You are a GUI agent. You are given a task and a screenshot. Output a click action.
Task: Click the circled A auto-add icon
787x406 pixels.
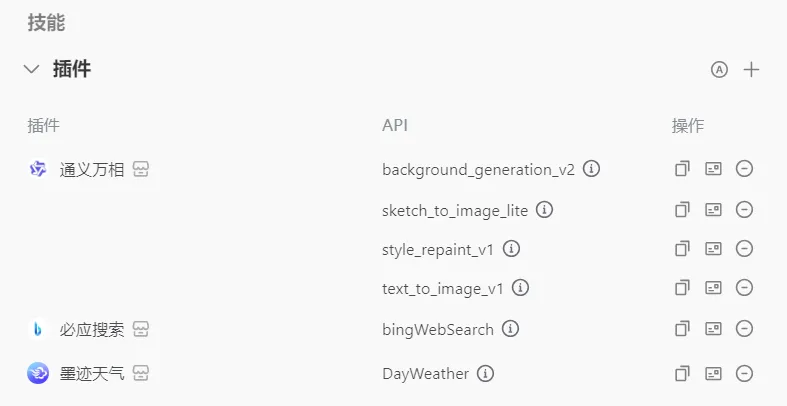[x=719, y=70]
